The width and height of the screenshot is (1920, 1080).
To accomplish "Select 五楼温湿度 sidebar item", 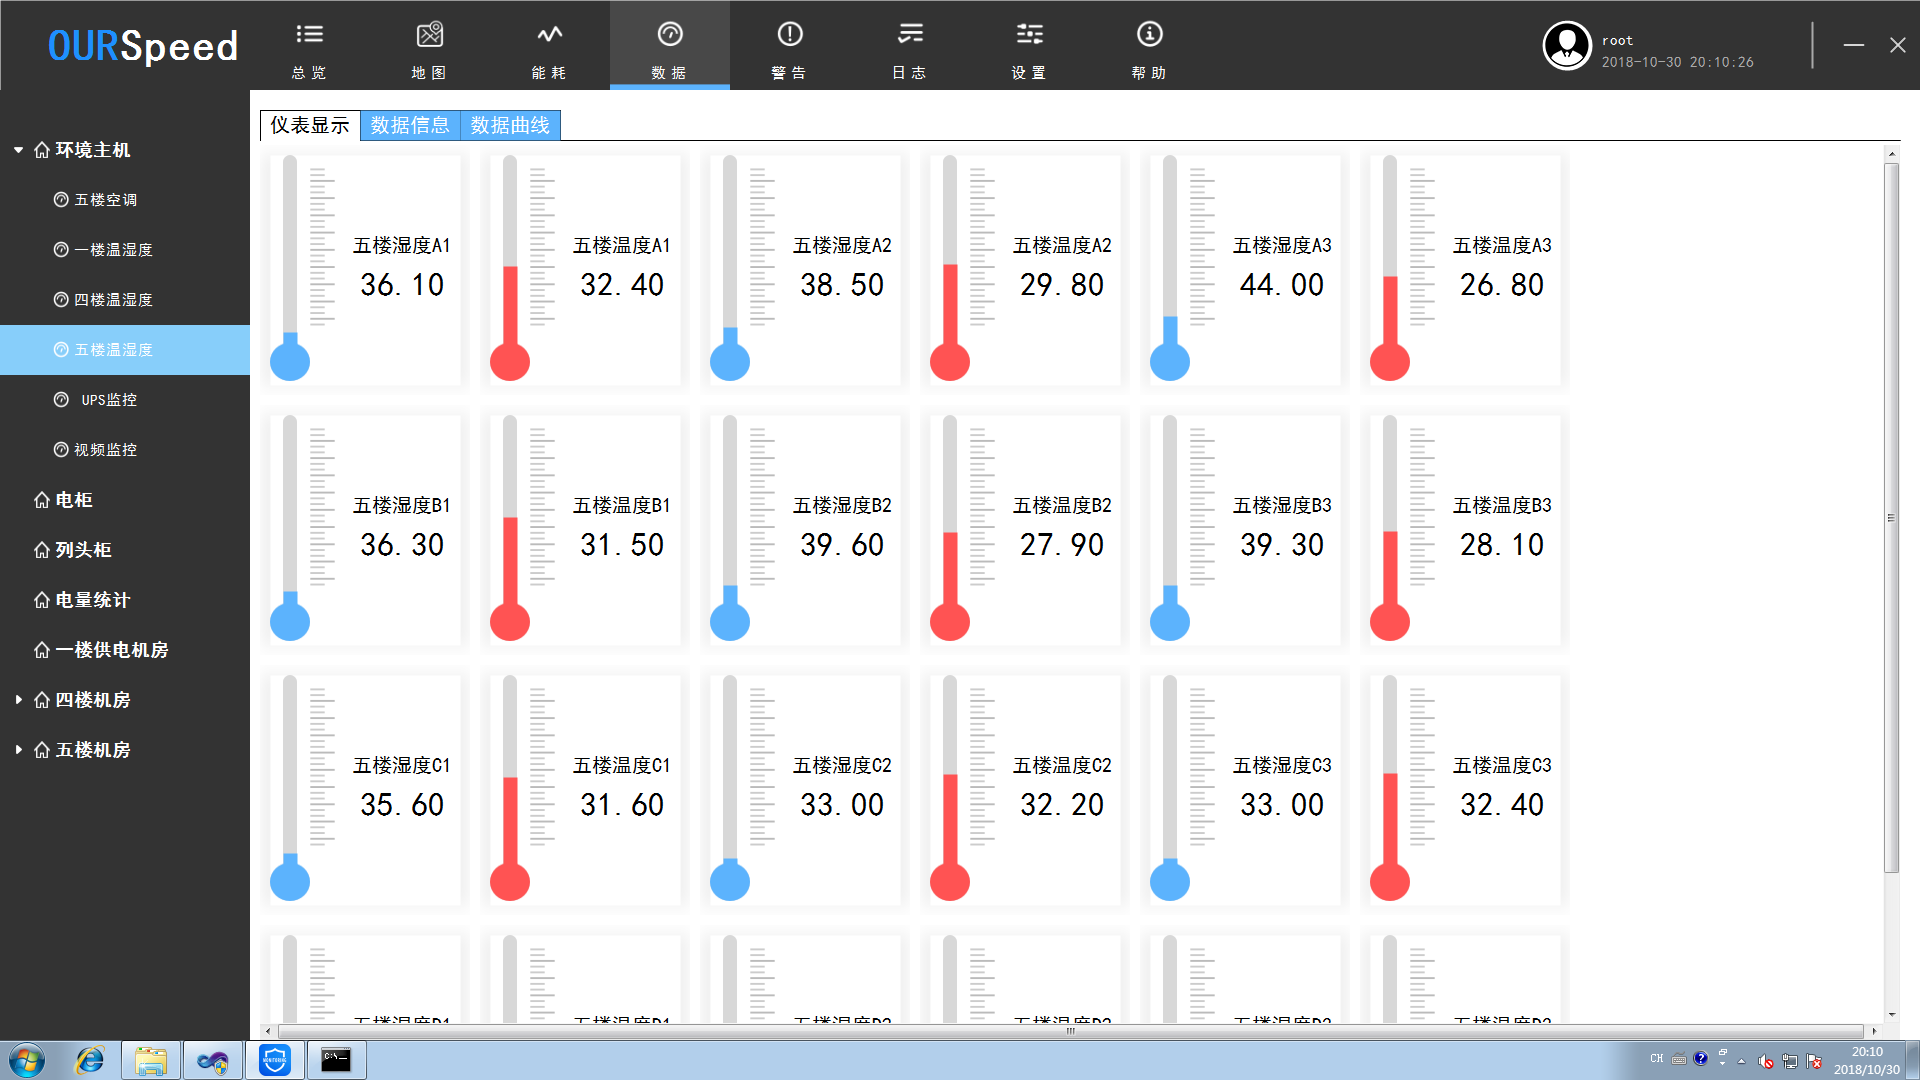I will (123, 348).
